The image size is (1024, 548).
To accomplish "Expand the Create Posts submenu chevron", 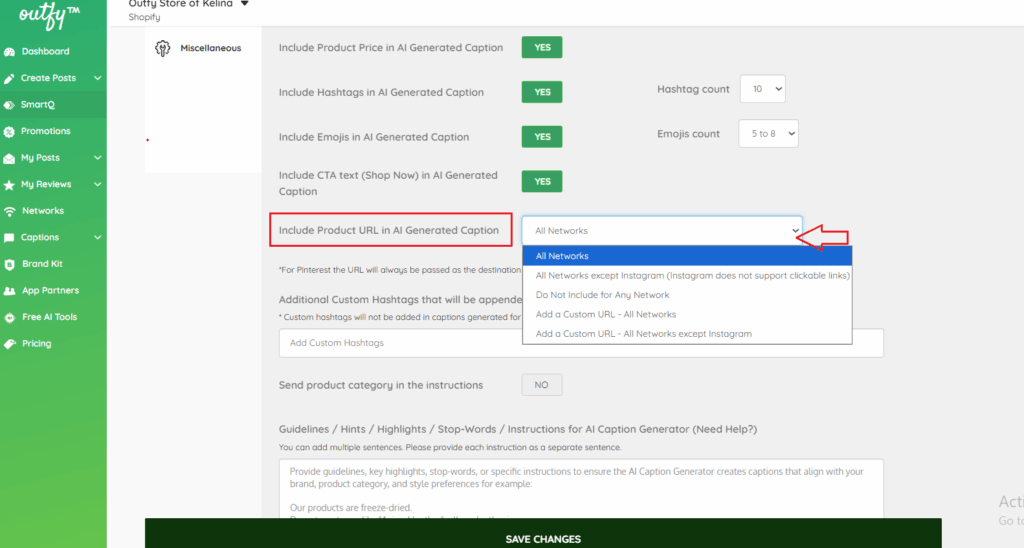I will pos(98,78).
